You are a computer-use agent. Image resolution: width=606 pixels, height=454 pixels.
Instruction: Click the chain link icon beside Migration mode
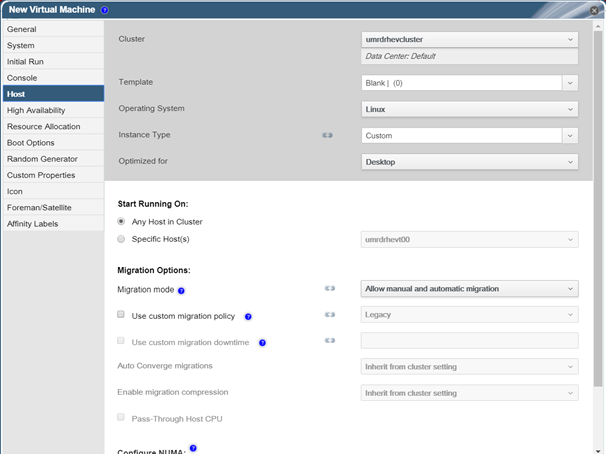(x=330, y=288)
